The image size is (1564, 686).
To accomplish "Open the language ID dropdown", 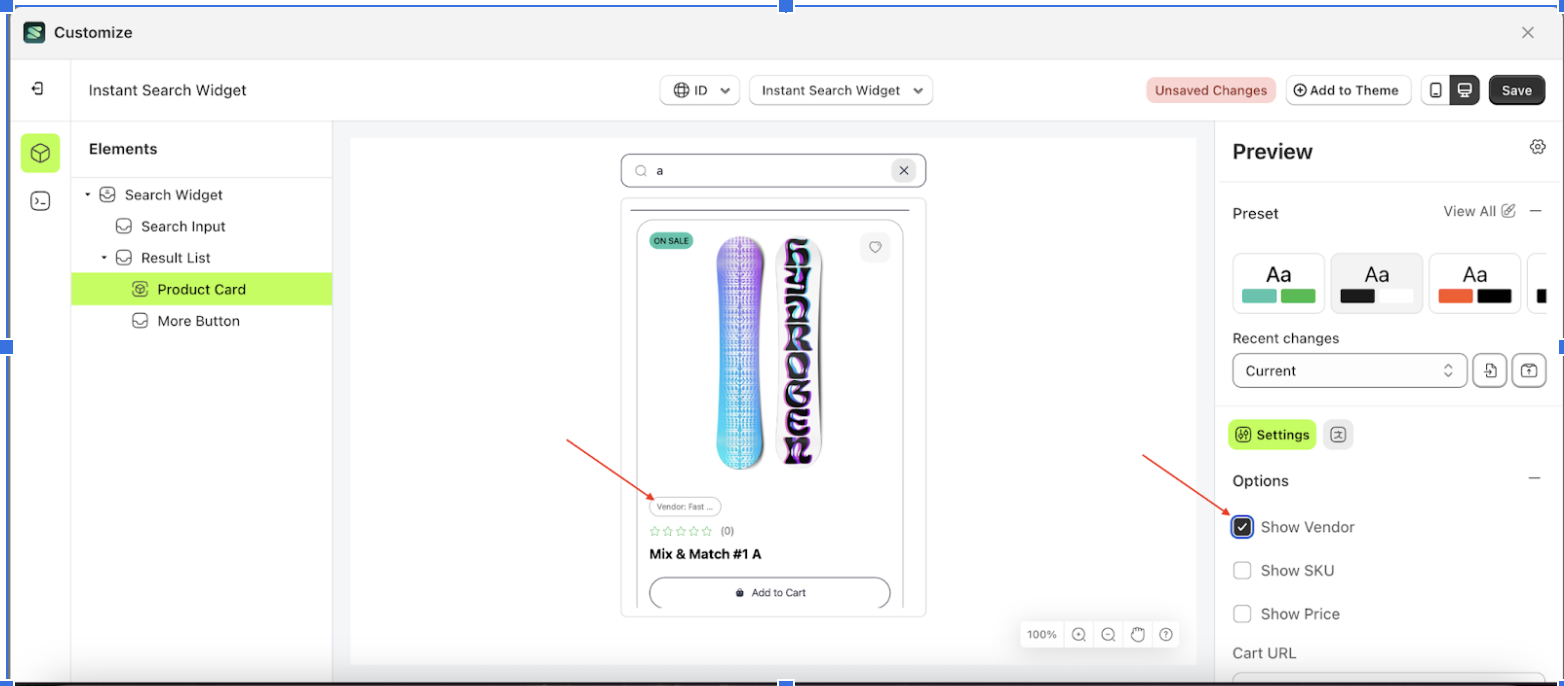I will 698,90.
